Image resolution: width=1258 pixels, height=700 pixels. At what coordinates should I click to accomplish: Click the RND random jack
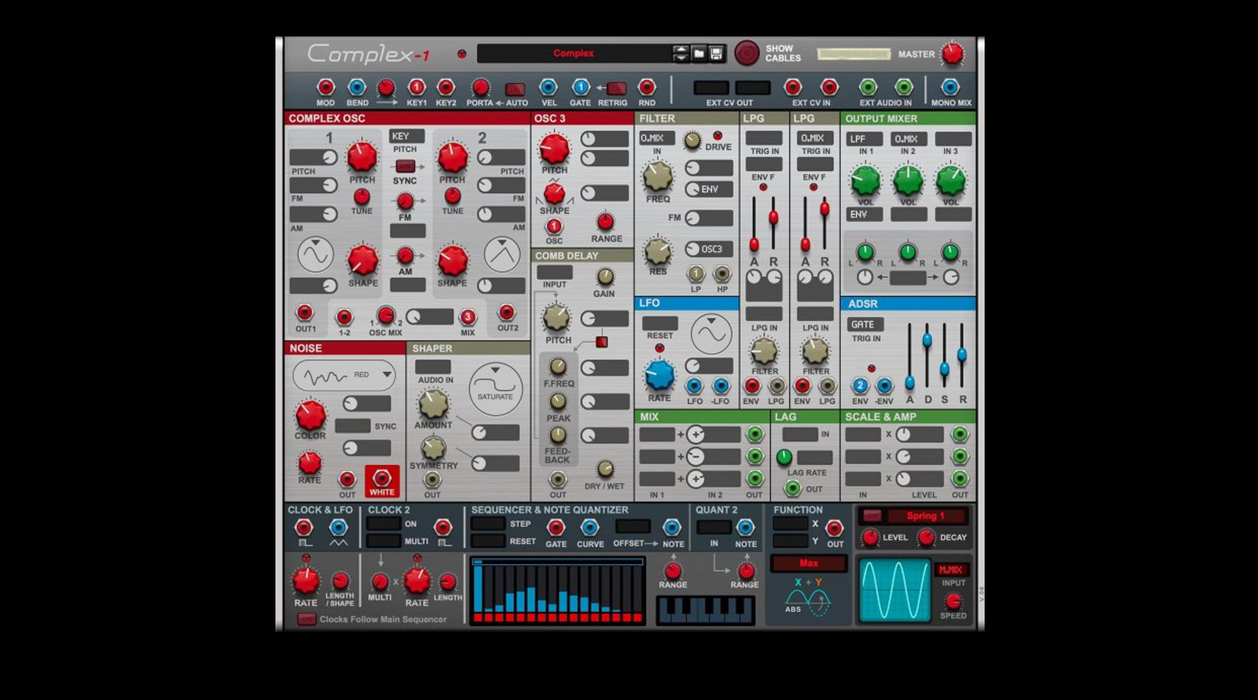point(647,88)
